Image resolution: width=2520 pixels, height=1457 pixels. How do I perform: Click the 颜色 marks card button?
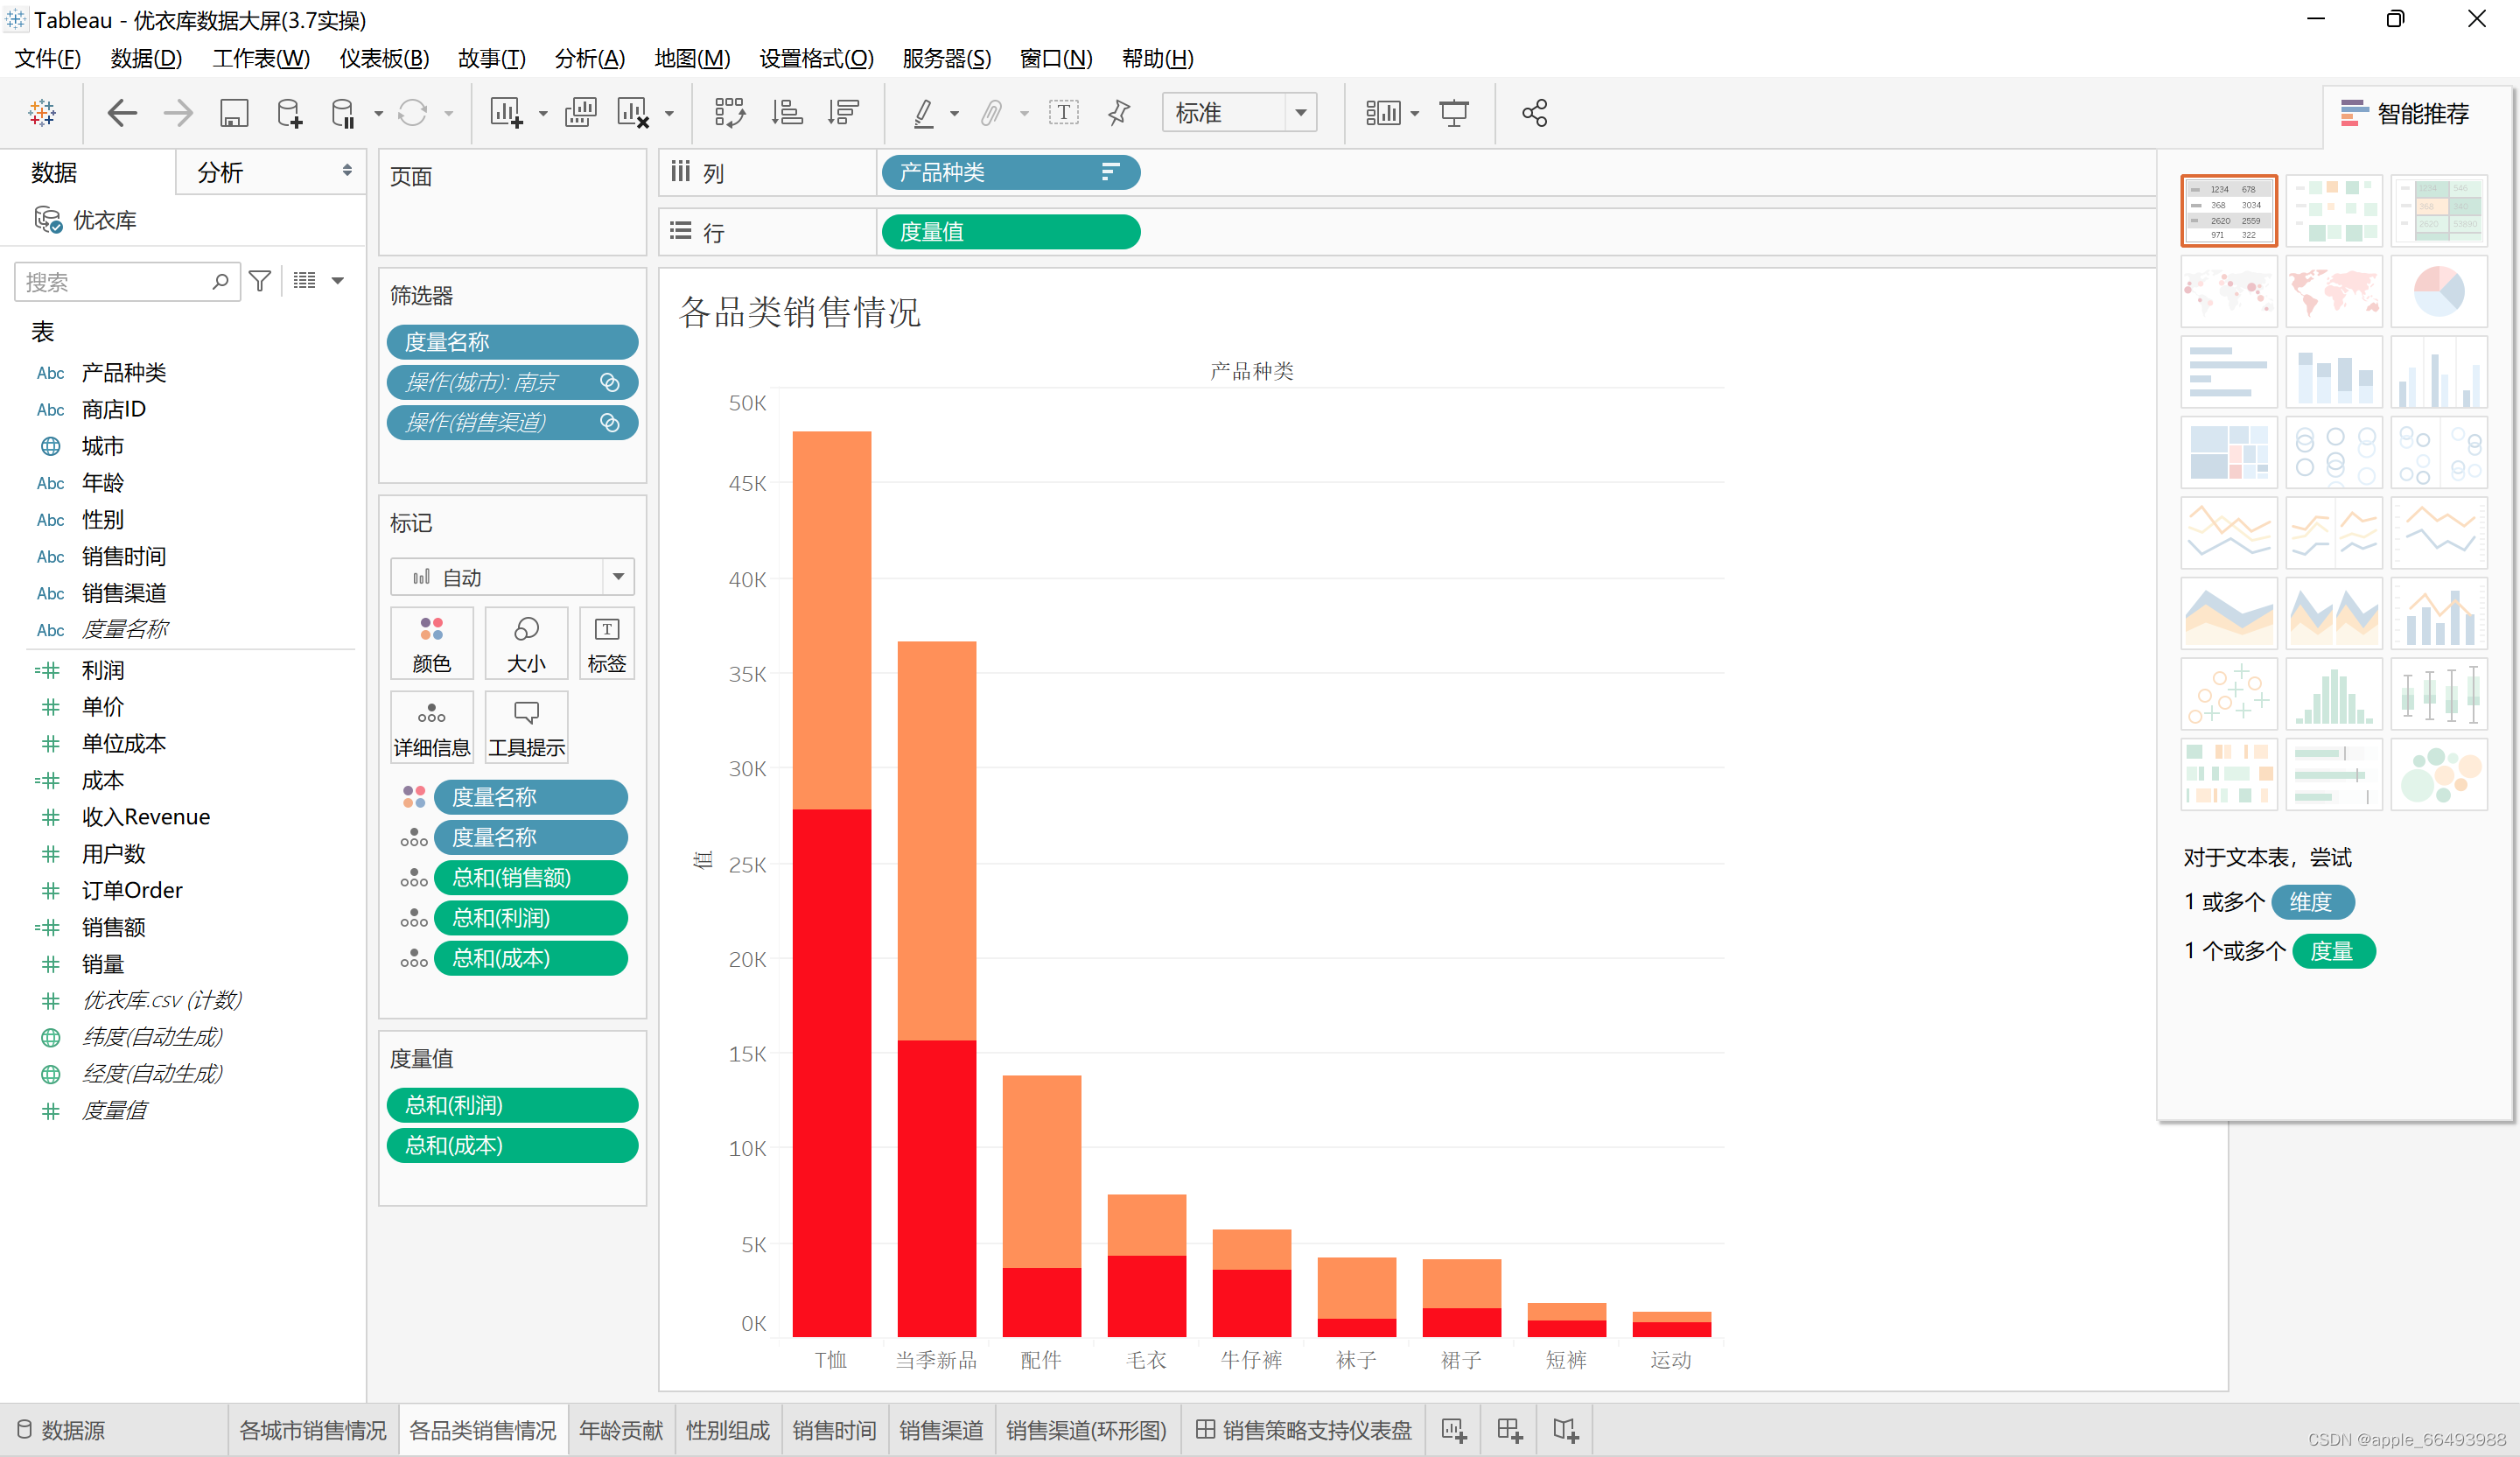coord(431,643)
